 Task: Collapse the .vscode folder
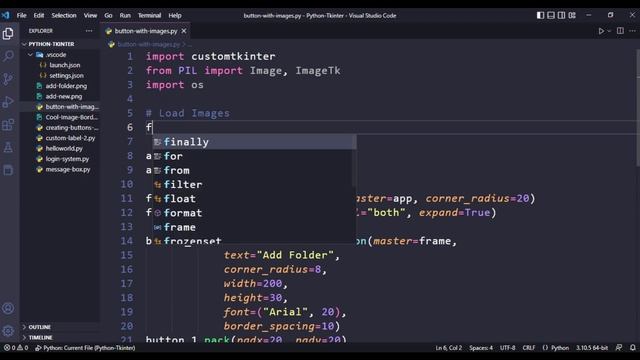(x=60, y=55)
